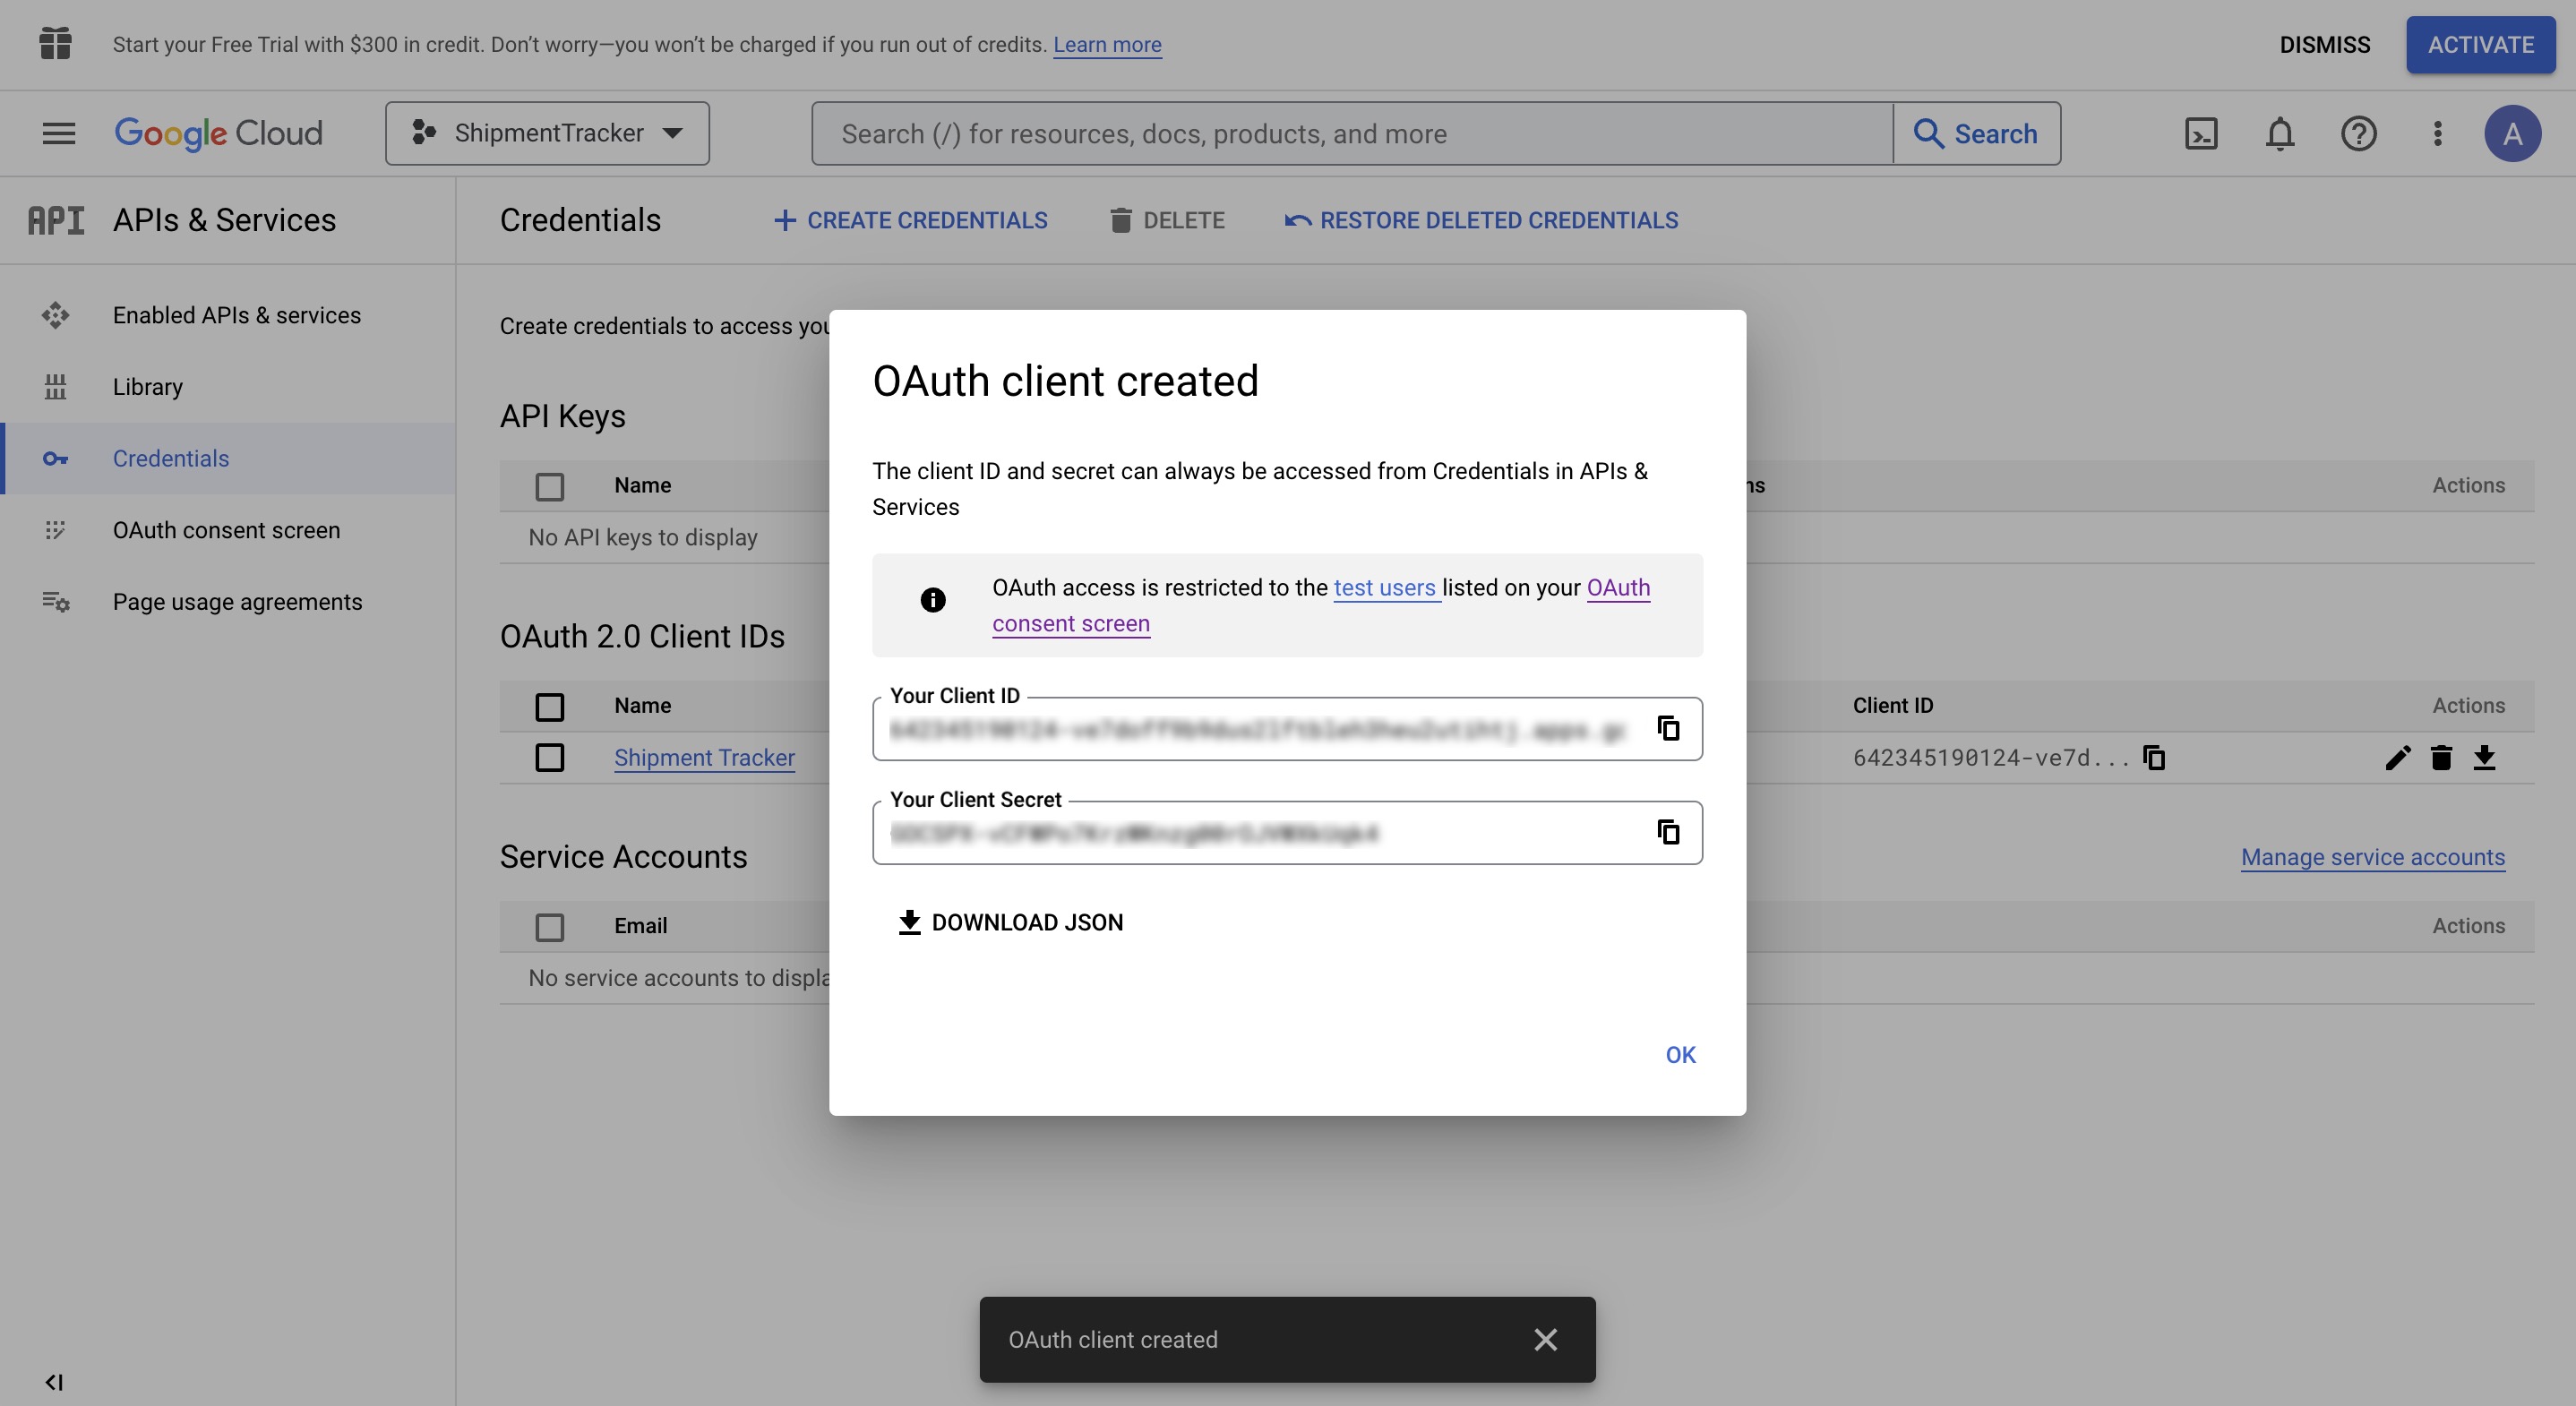Download the Shipment Tracker client JSON

point(2486,757)
